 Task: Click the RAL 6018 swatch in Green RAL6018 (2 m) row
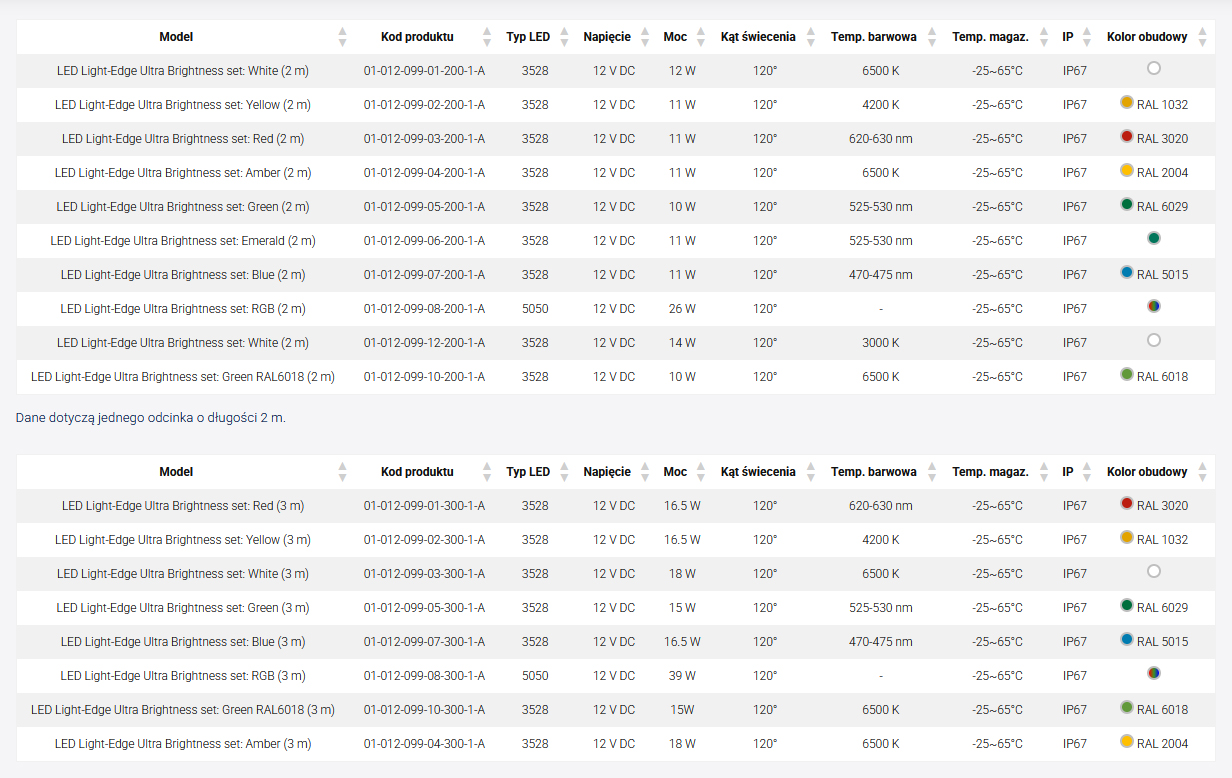click(1127, 374)
